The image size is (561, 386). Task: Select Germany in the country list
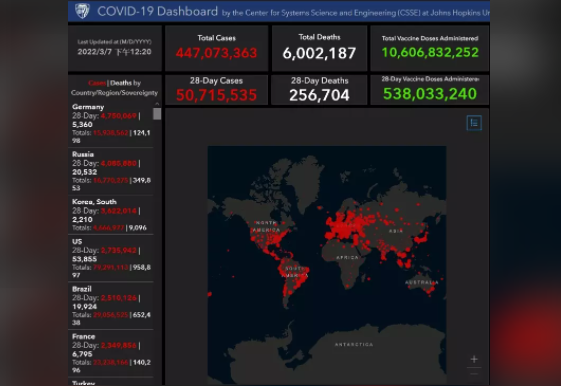[111, 124]
